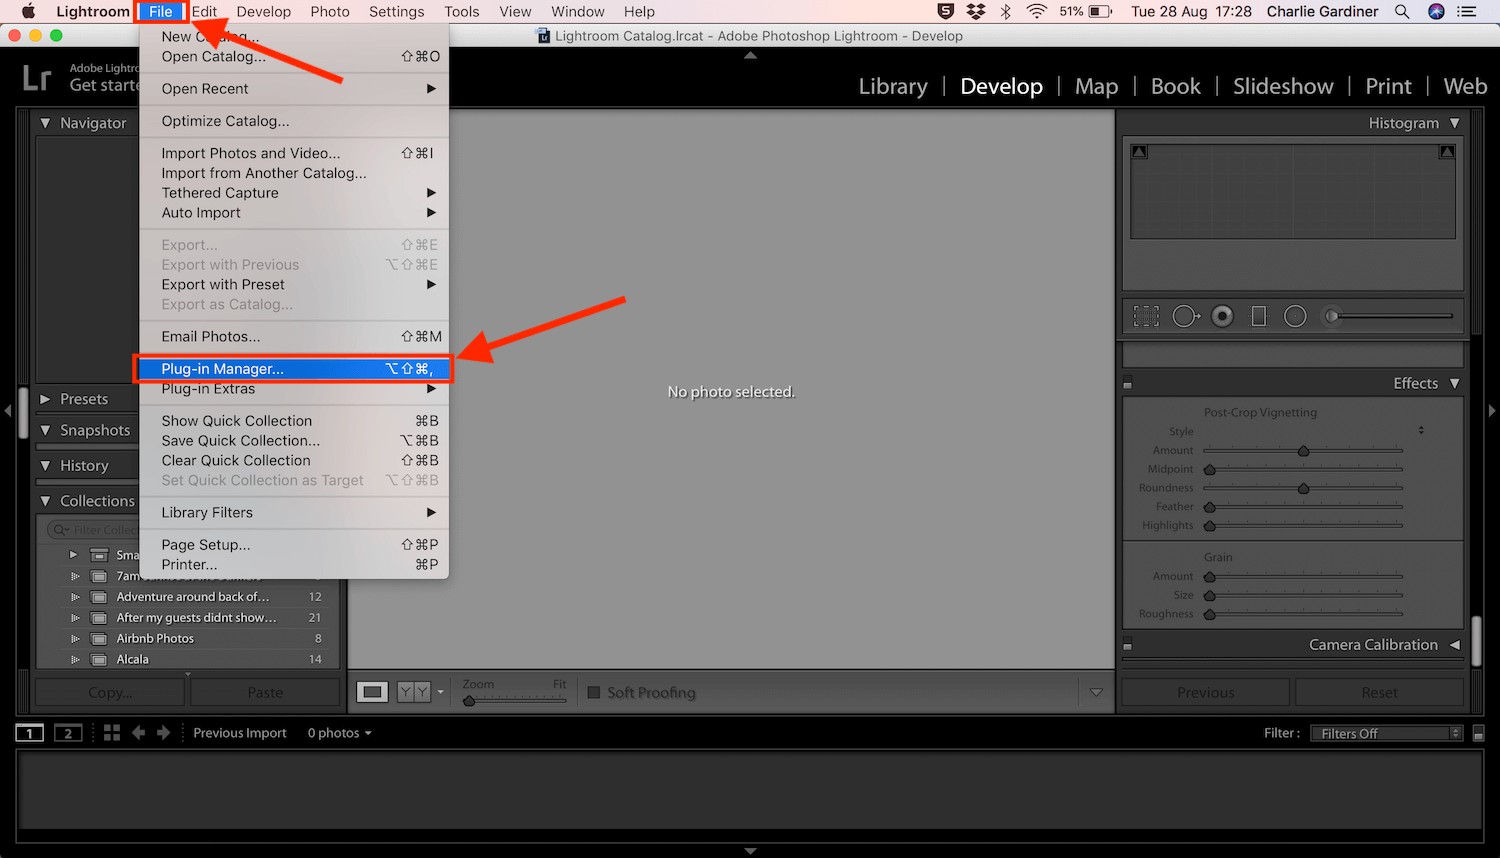This screenshot has height=858, width=1500.
Task: Toggle the Effects panel switch
Action: pos(1127,382)
